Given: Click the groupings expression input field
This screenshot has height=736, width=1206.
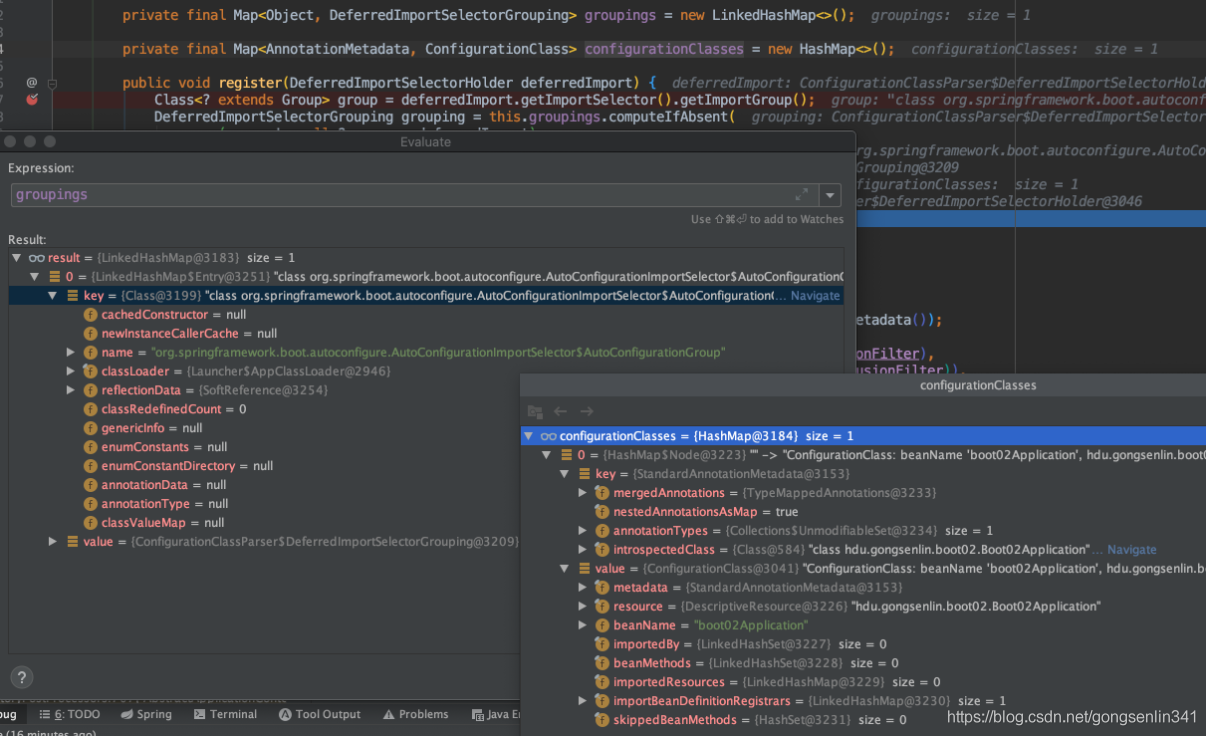Looking at the screenshot, I should point(414,195).
